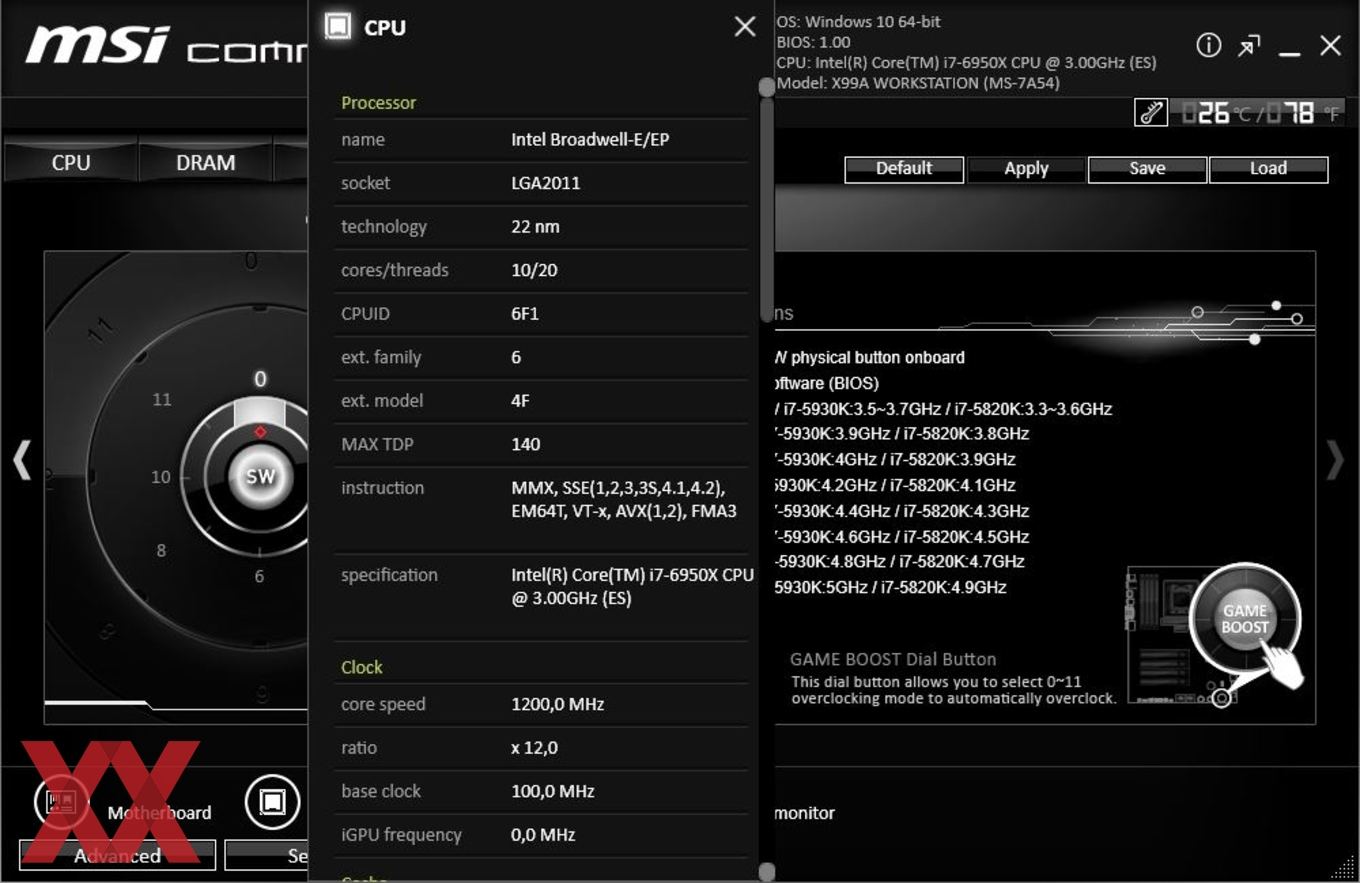
Task: Click the Save button
Action: point(1147,169)
